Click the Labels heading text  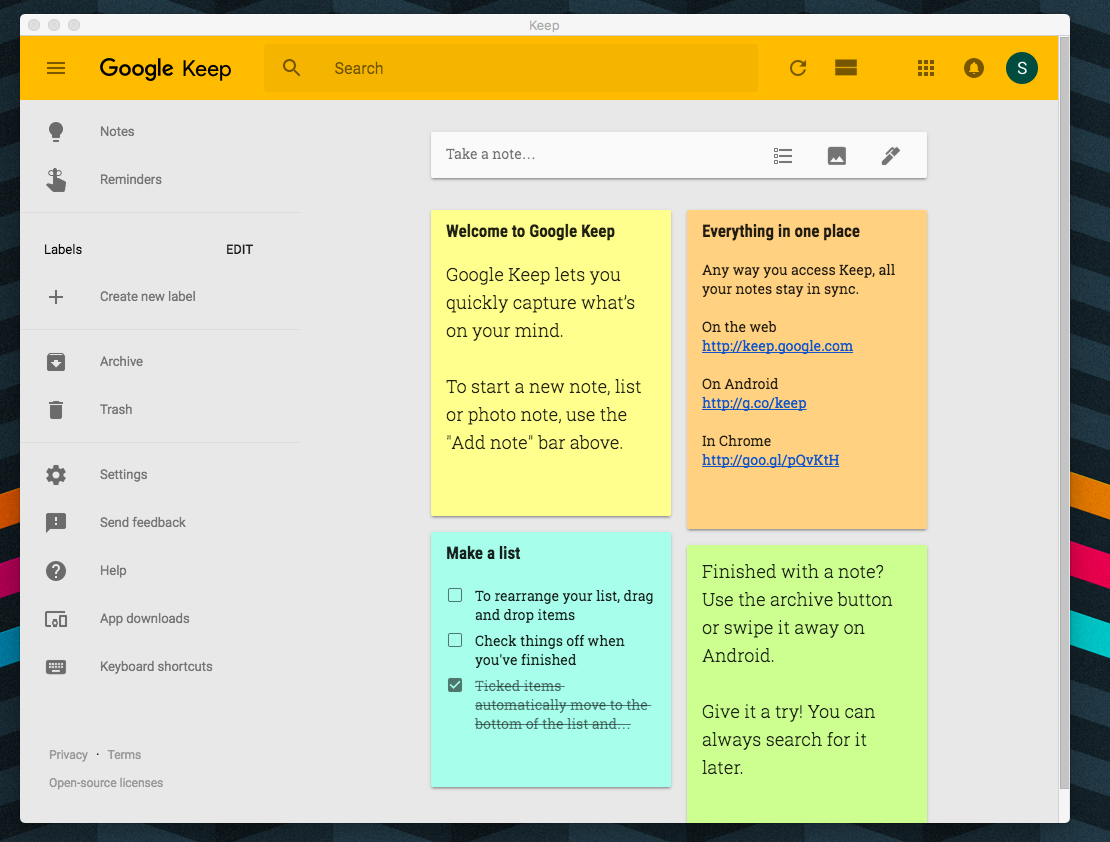point(63,249)
